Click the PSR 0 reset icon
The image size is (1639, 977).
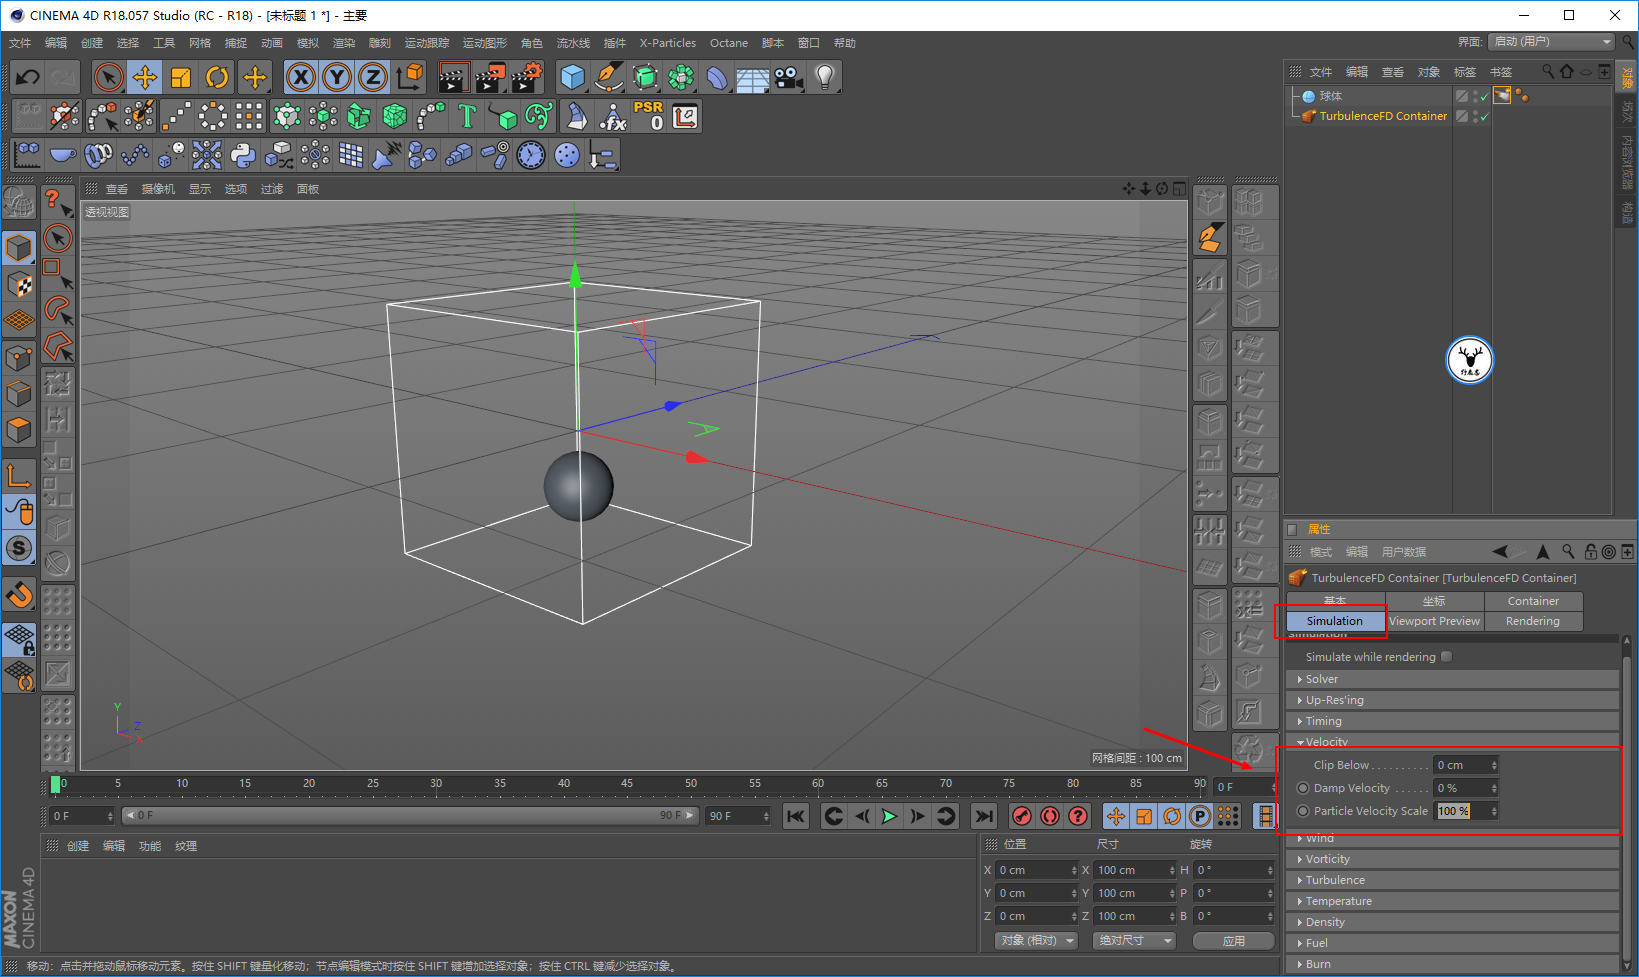[x=648, y=116]
